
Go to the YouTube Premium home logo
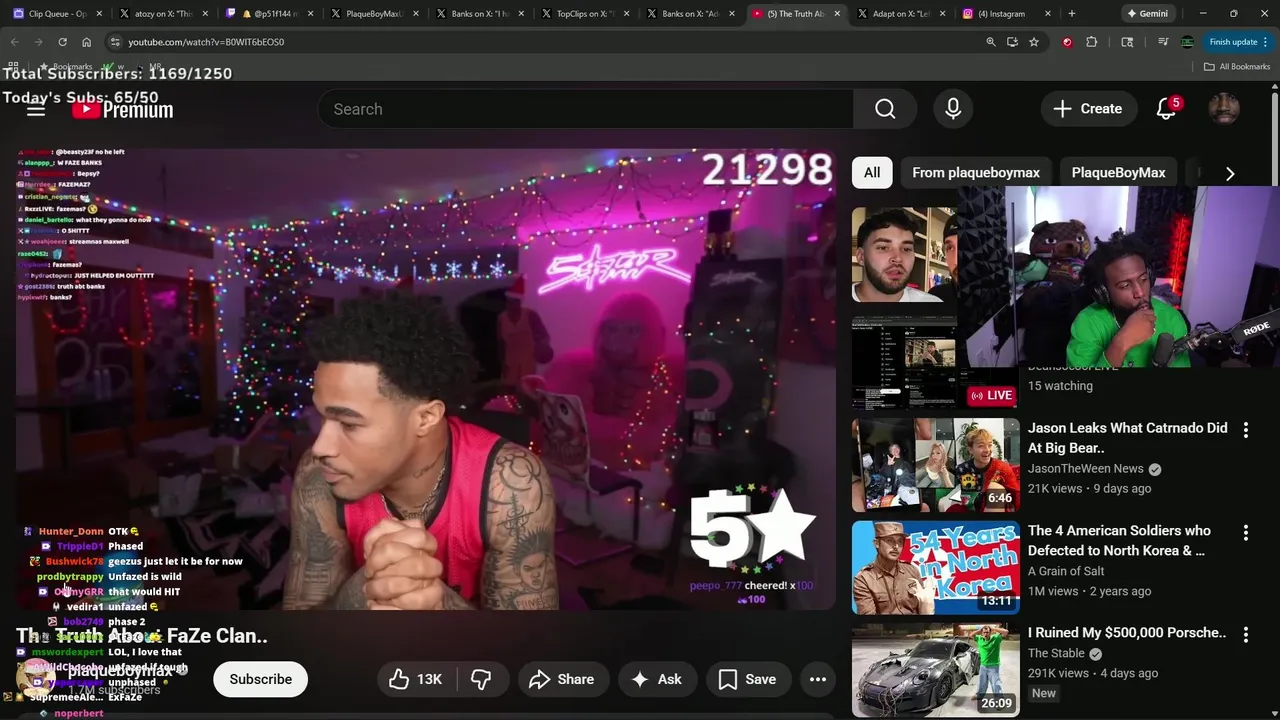pyautogui.click(x=124, y=109)
